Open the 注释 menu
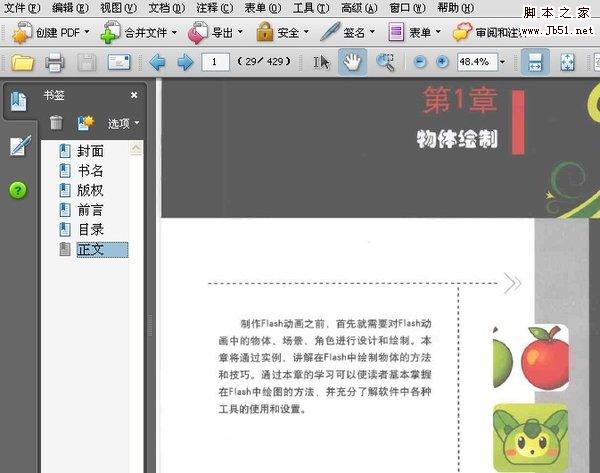Screen dimensions: 600x473 [x=215, y=8]
